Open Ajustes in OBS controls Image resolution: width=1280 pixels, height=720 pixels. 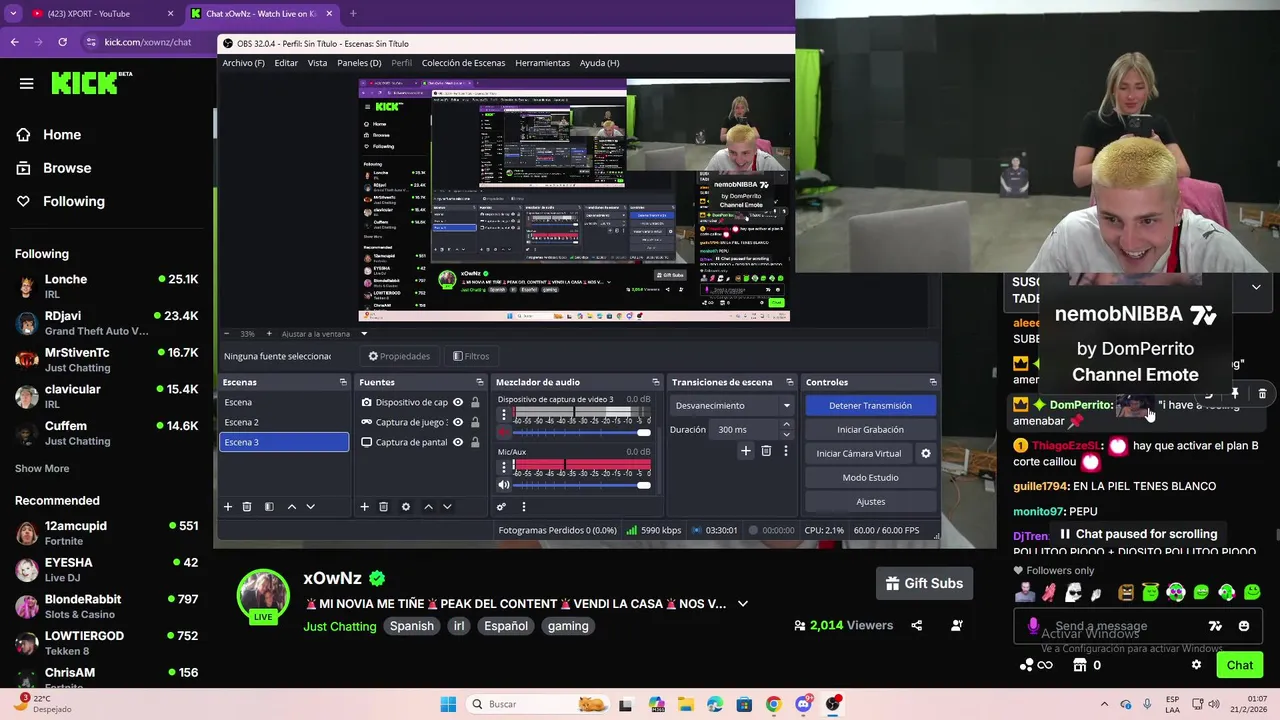click(x=870, y=501)
